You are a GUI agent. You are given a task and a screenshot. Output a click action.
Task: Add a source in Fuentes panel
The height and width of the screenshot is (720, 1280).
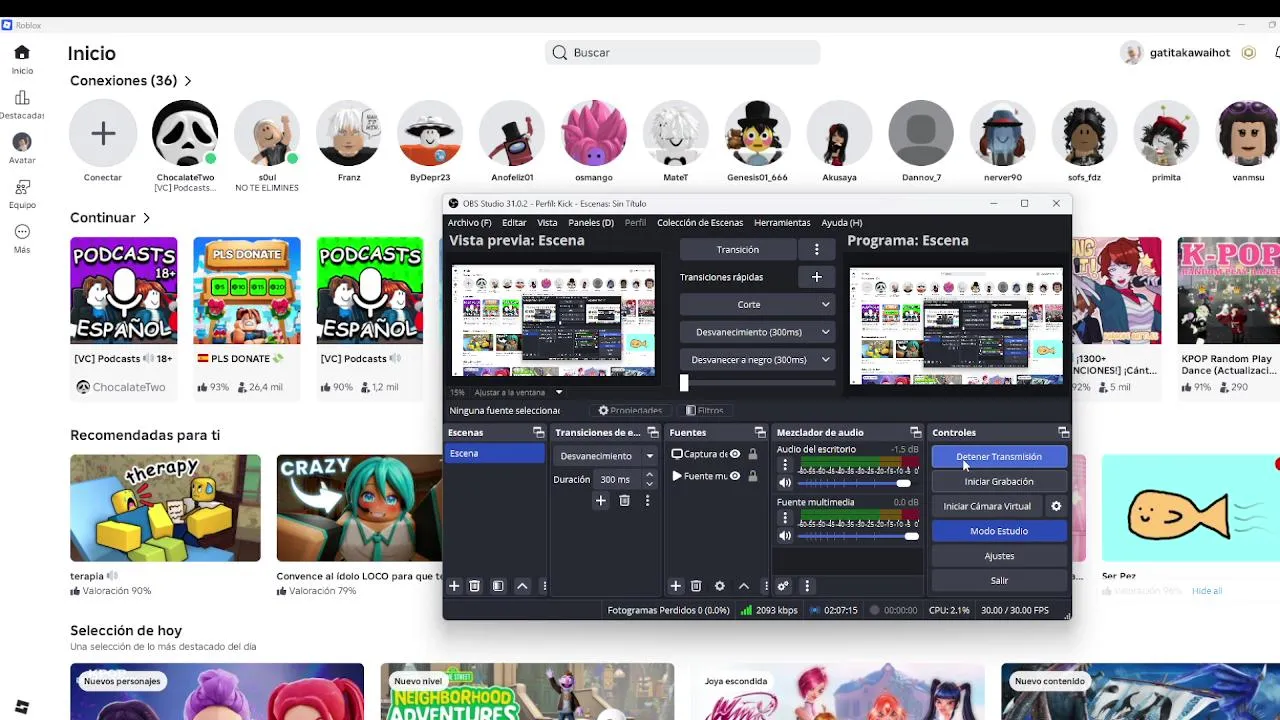[x=675, y=586]
